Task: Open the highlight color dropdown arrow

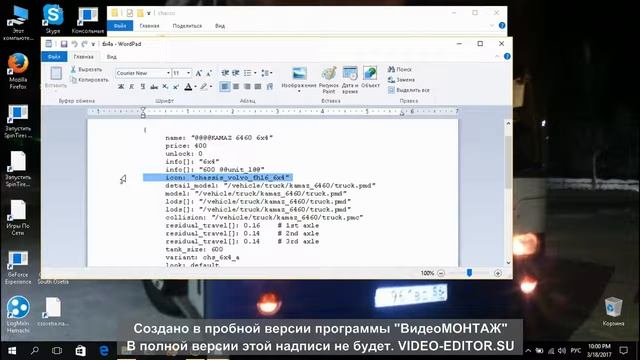Action: click(x=211, y=87)
